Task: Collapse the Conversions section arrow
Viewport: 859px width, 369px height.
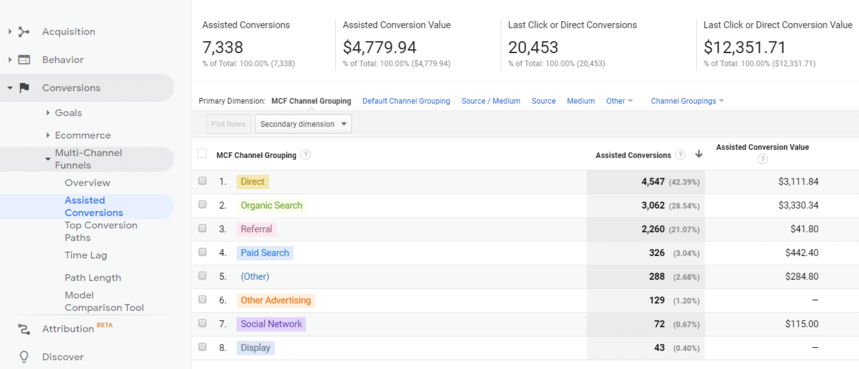Action: click(10, 88)
